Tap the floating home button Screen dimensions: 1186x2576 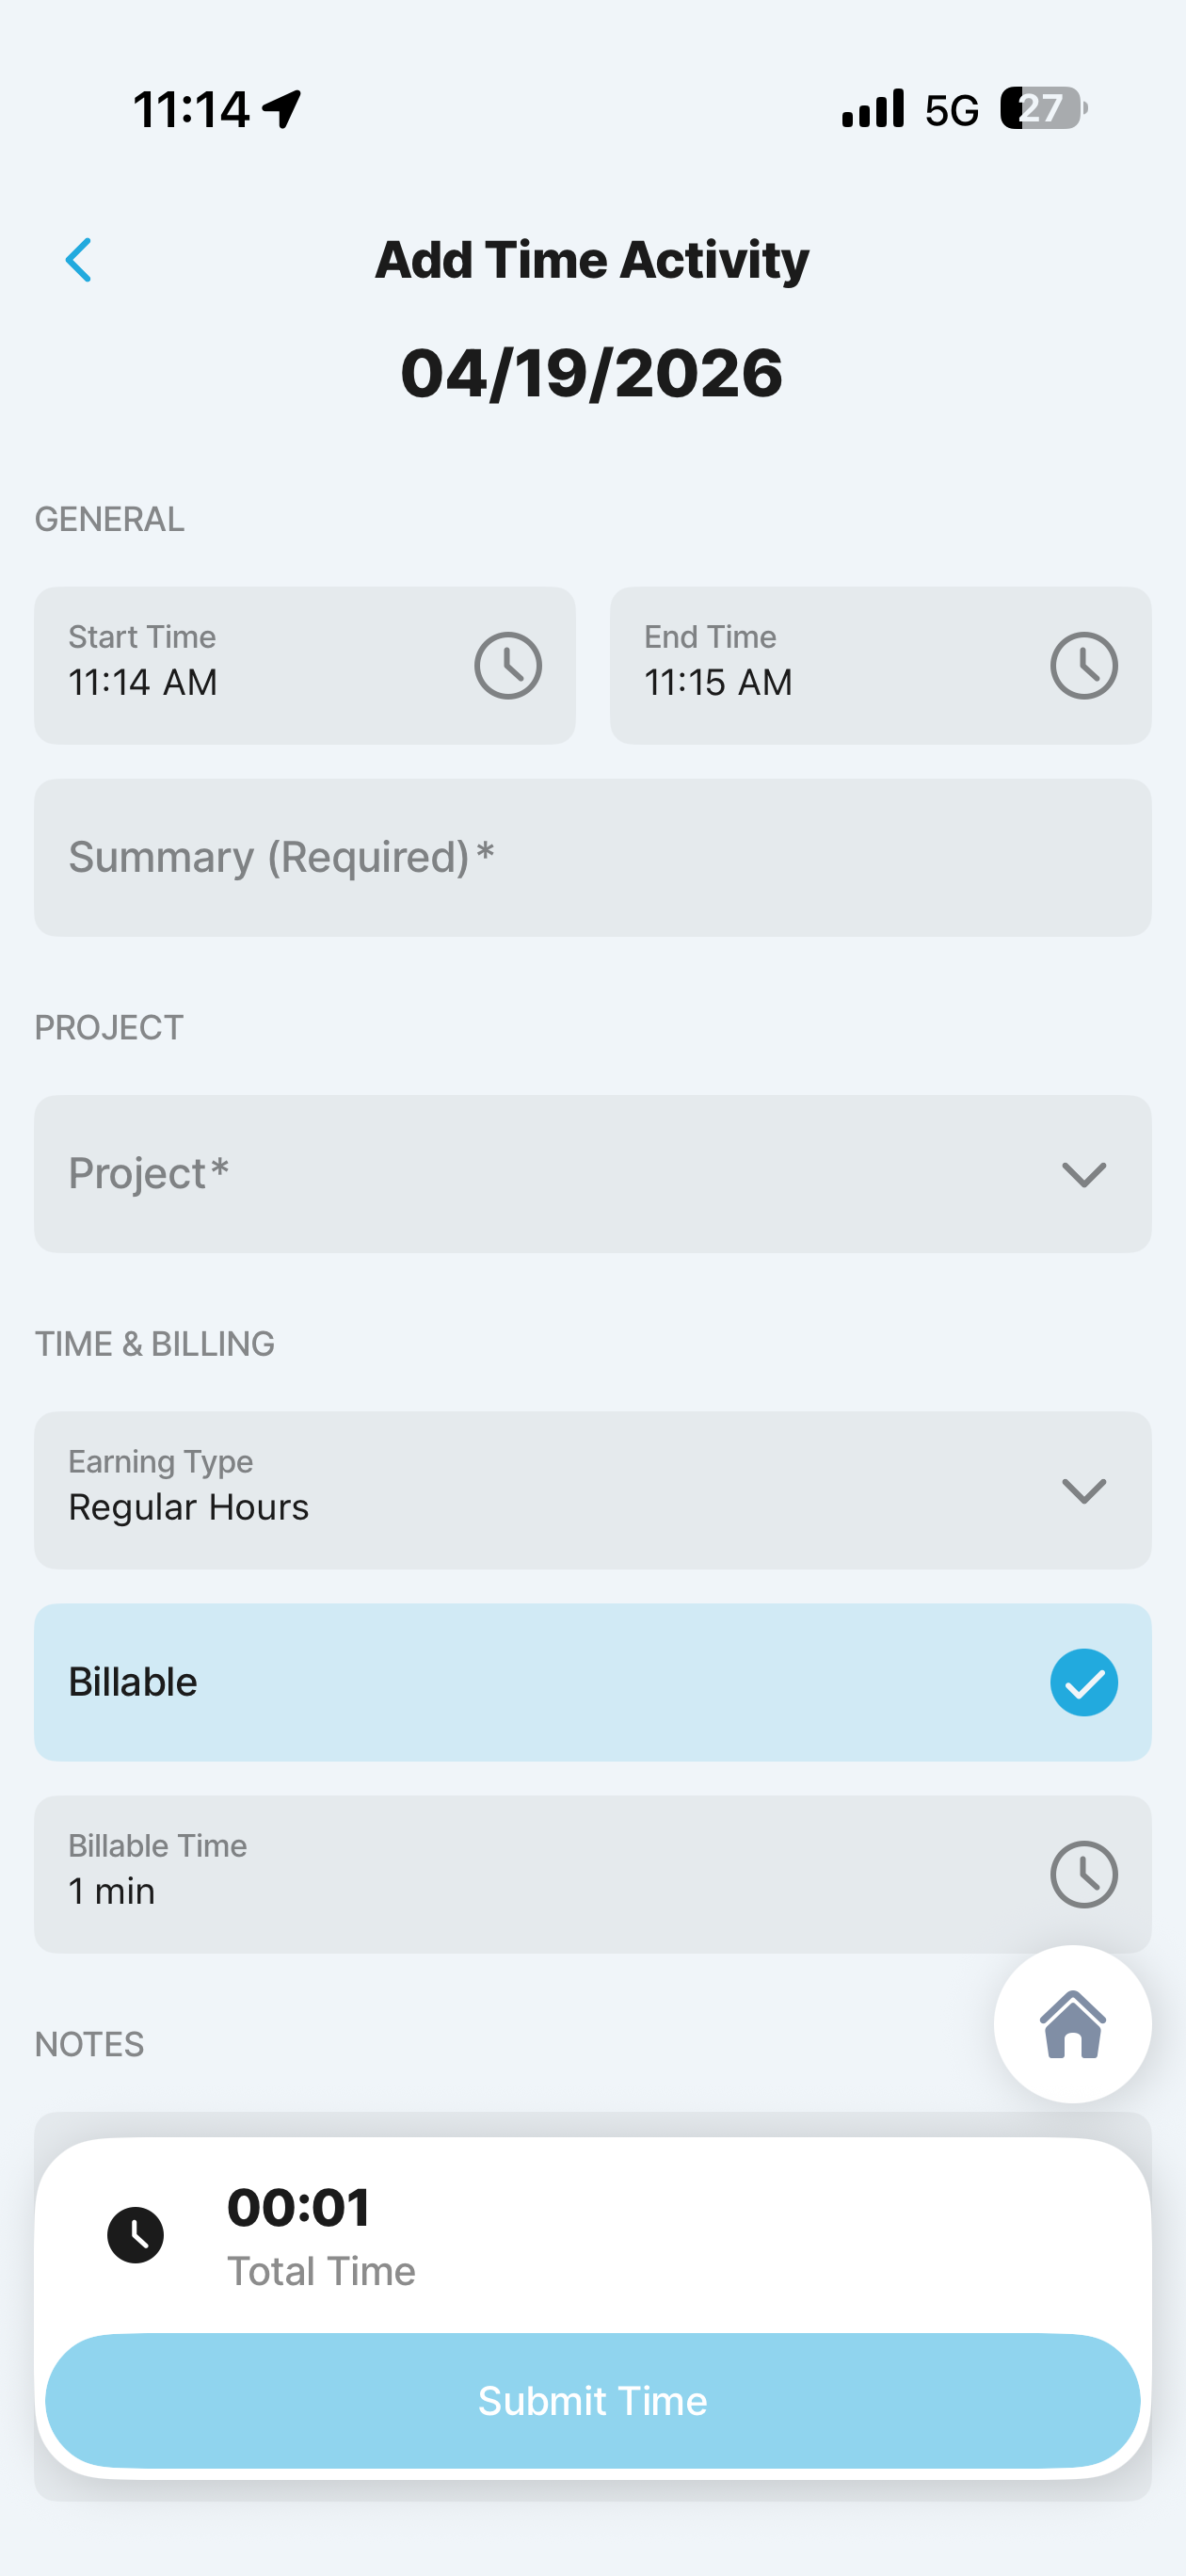pos(1072,2024)
